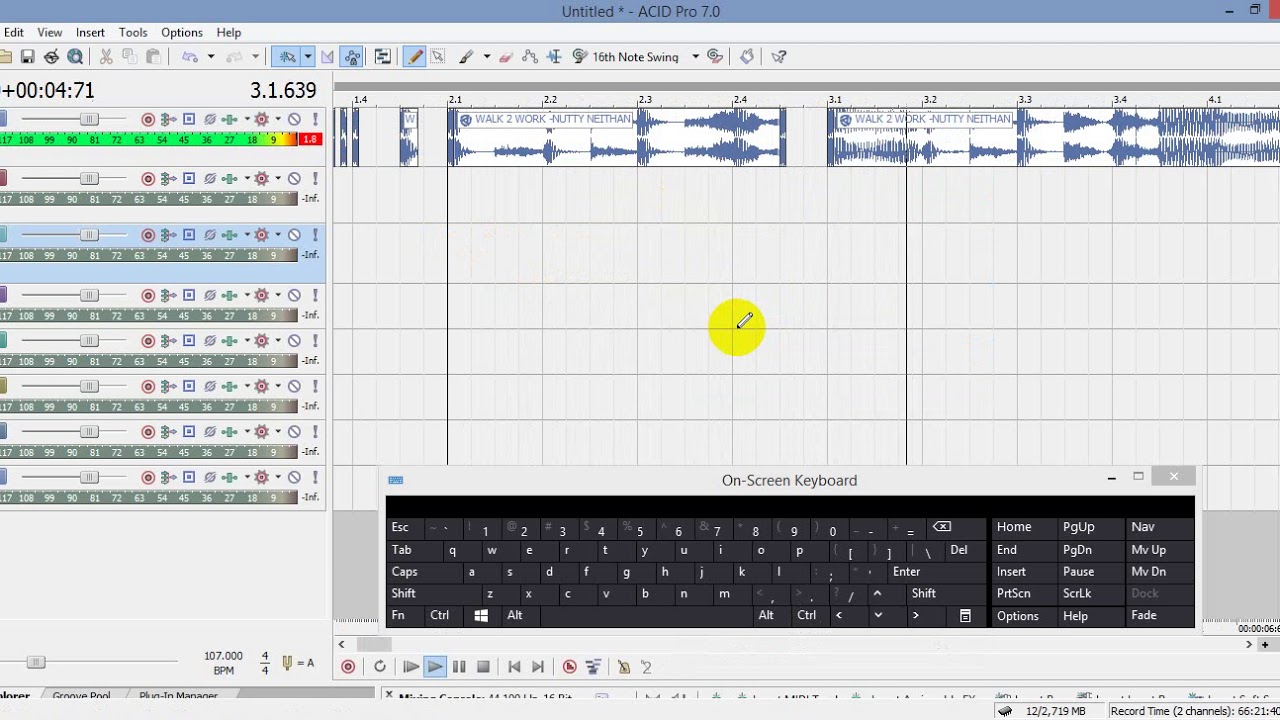Open automation settings gear on first track
Viewport: 1280px width, 720px height.
(x=262, y=119)
